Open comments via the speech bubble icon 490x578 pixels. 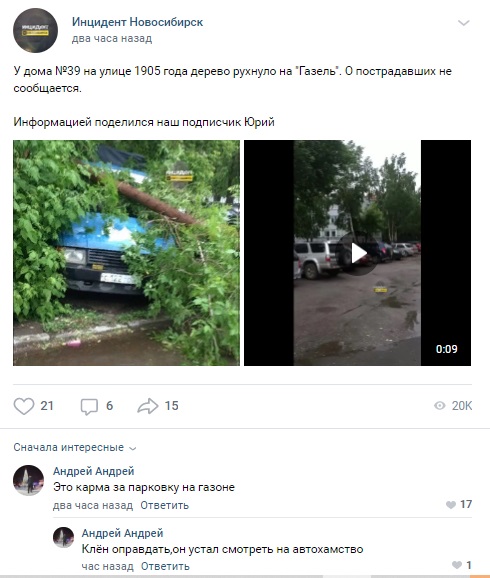click(89, 407)
